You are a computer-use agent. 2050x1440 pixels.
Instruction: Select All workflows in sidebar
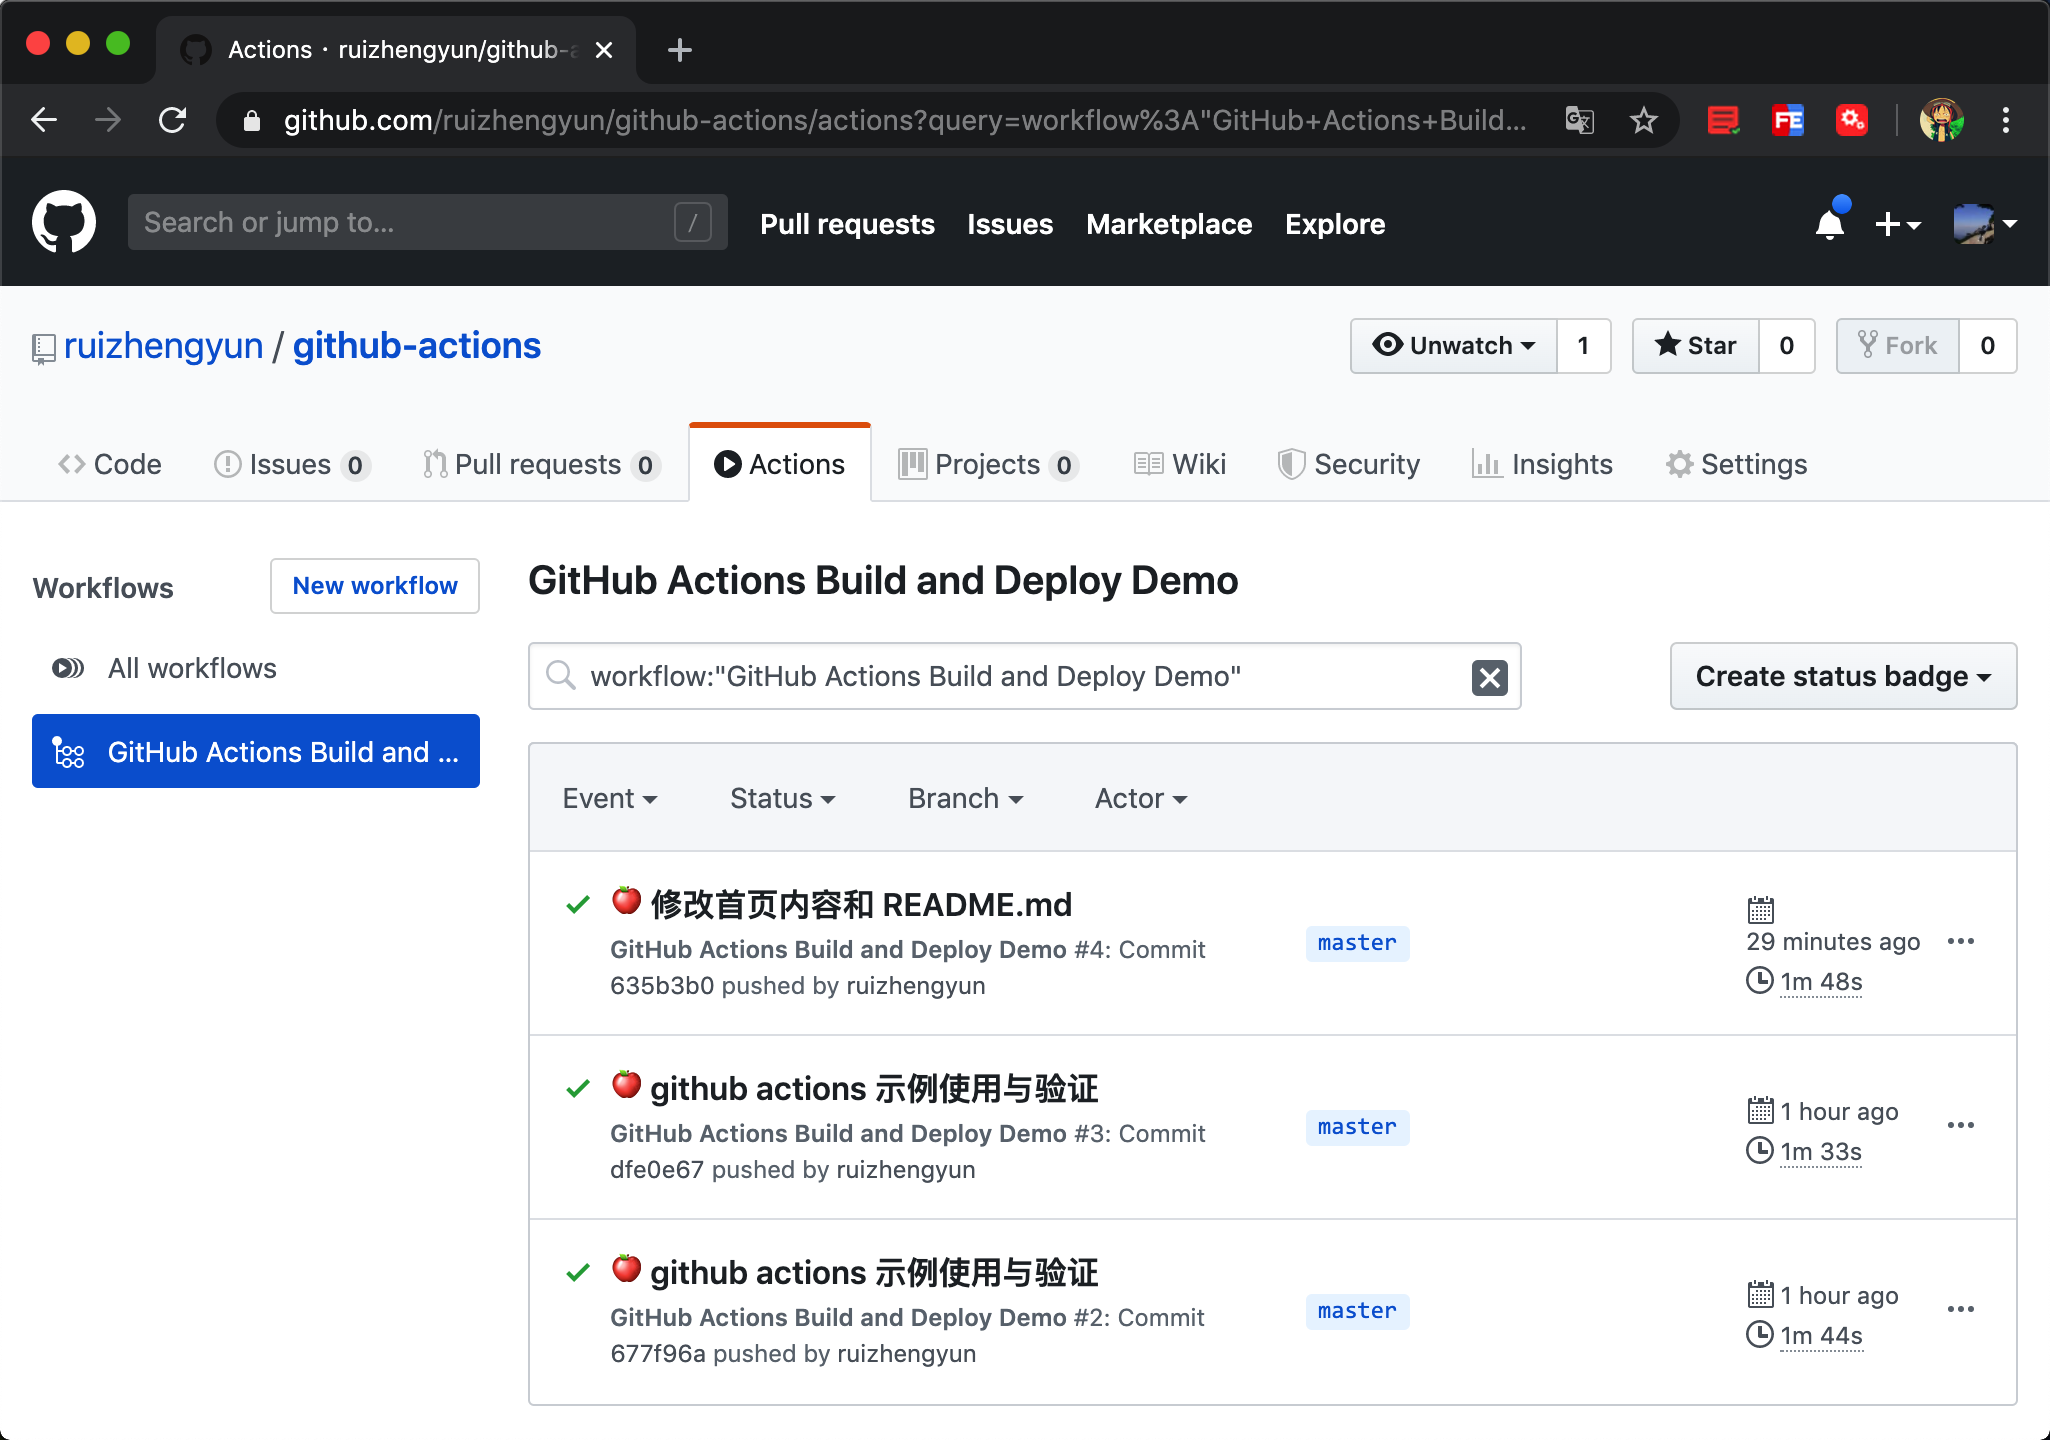(192, 668)
